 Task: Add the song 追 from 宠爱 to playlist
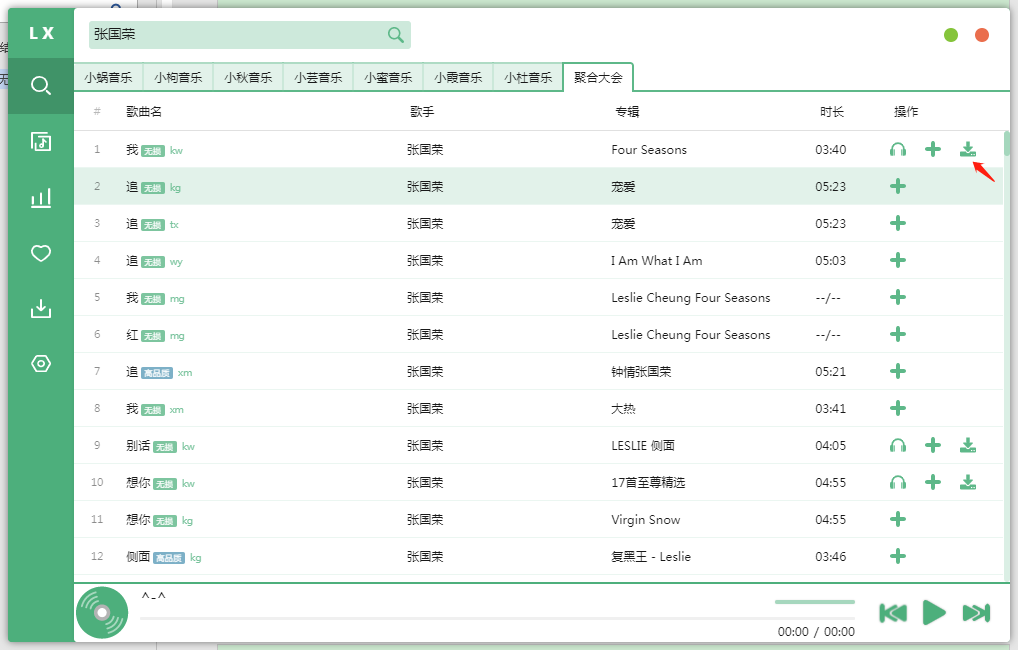point(897,187)
